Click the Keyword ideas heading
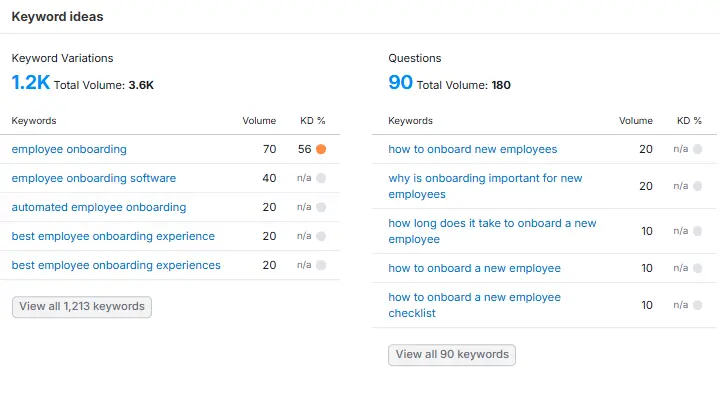 point(57,17)
